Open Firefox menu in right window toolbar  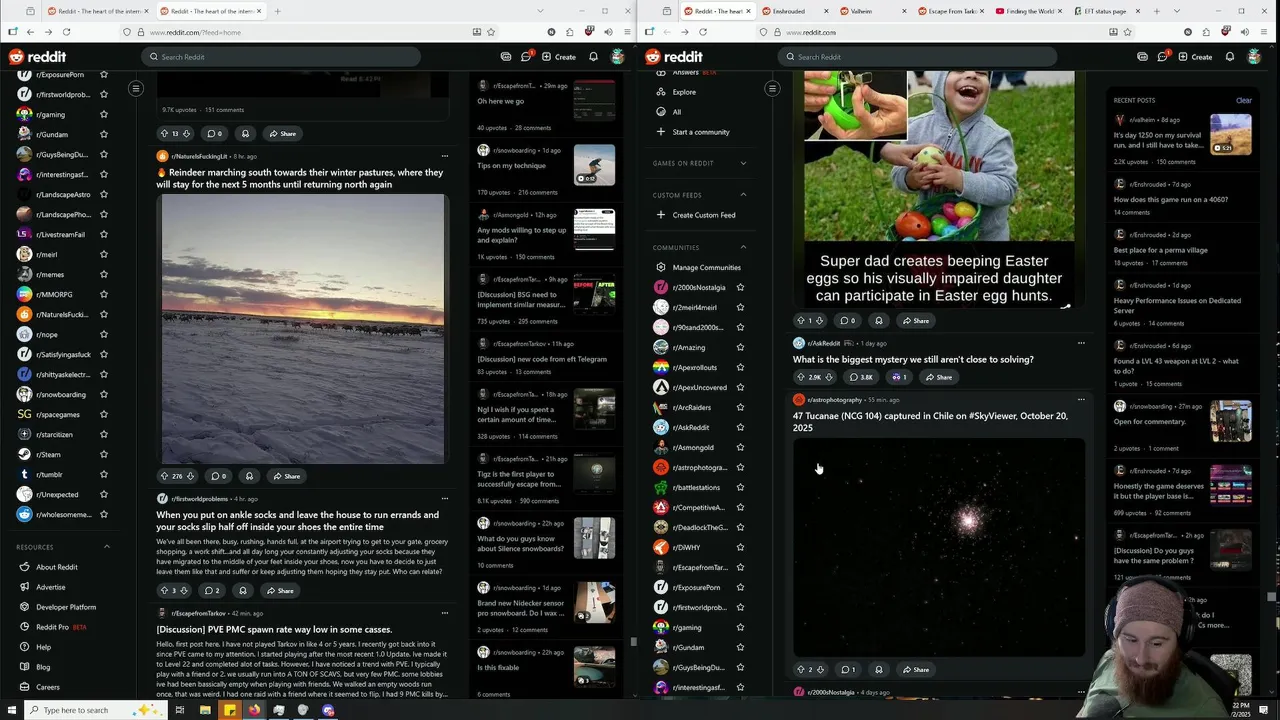pos(1266,32)
